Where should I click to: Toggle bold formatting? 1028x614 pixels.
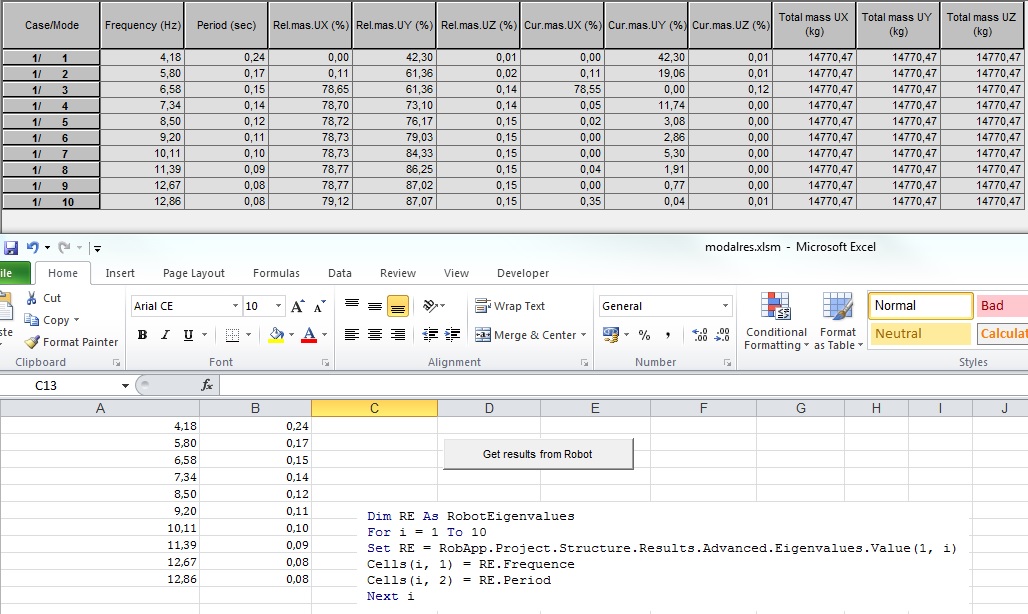click(141, 334)
